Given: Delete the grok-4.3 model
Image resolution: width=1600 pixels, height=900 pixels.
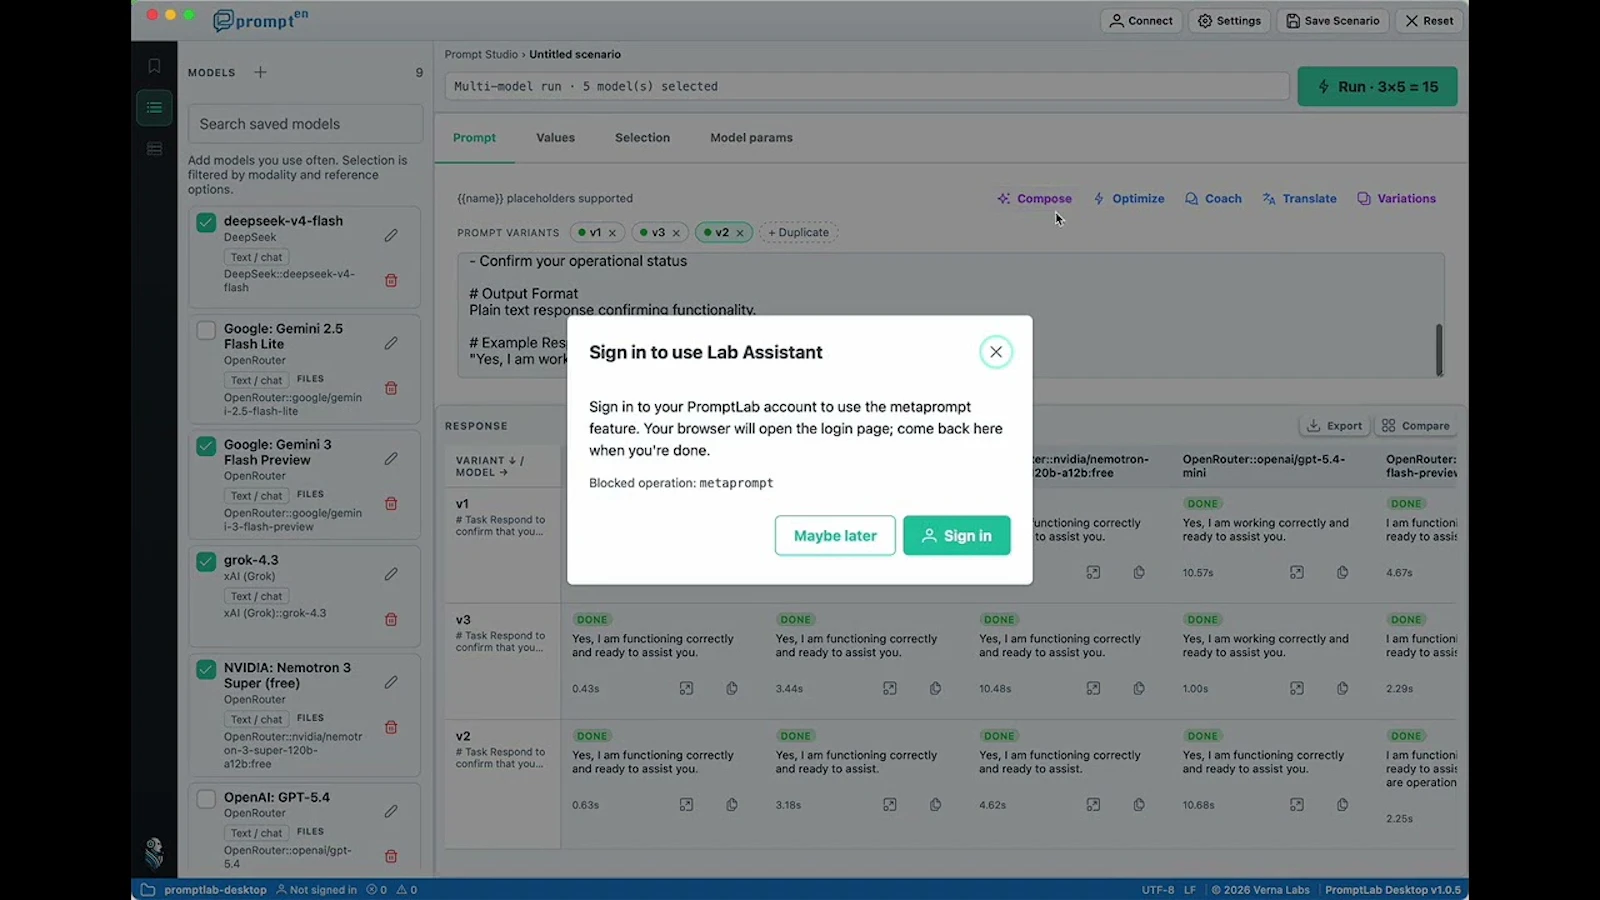Looking at the screenshot, I should [391, 620].
